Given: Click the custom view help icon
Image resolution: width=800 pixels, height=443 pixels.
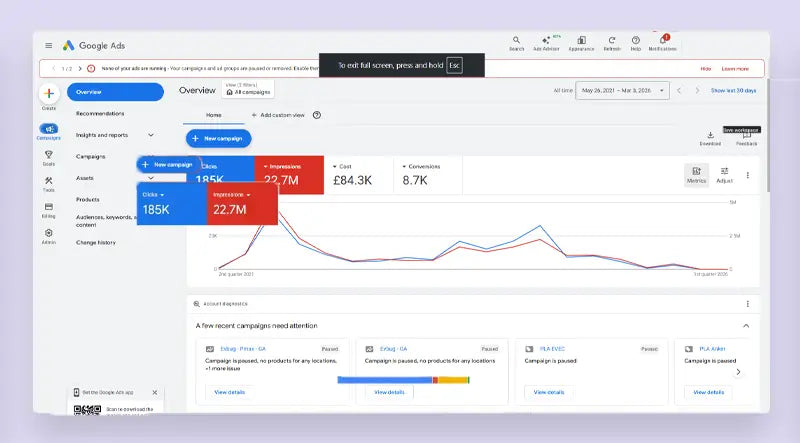Looking at the screenshot, I should coord(317,115).
